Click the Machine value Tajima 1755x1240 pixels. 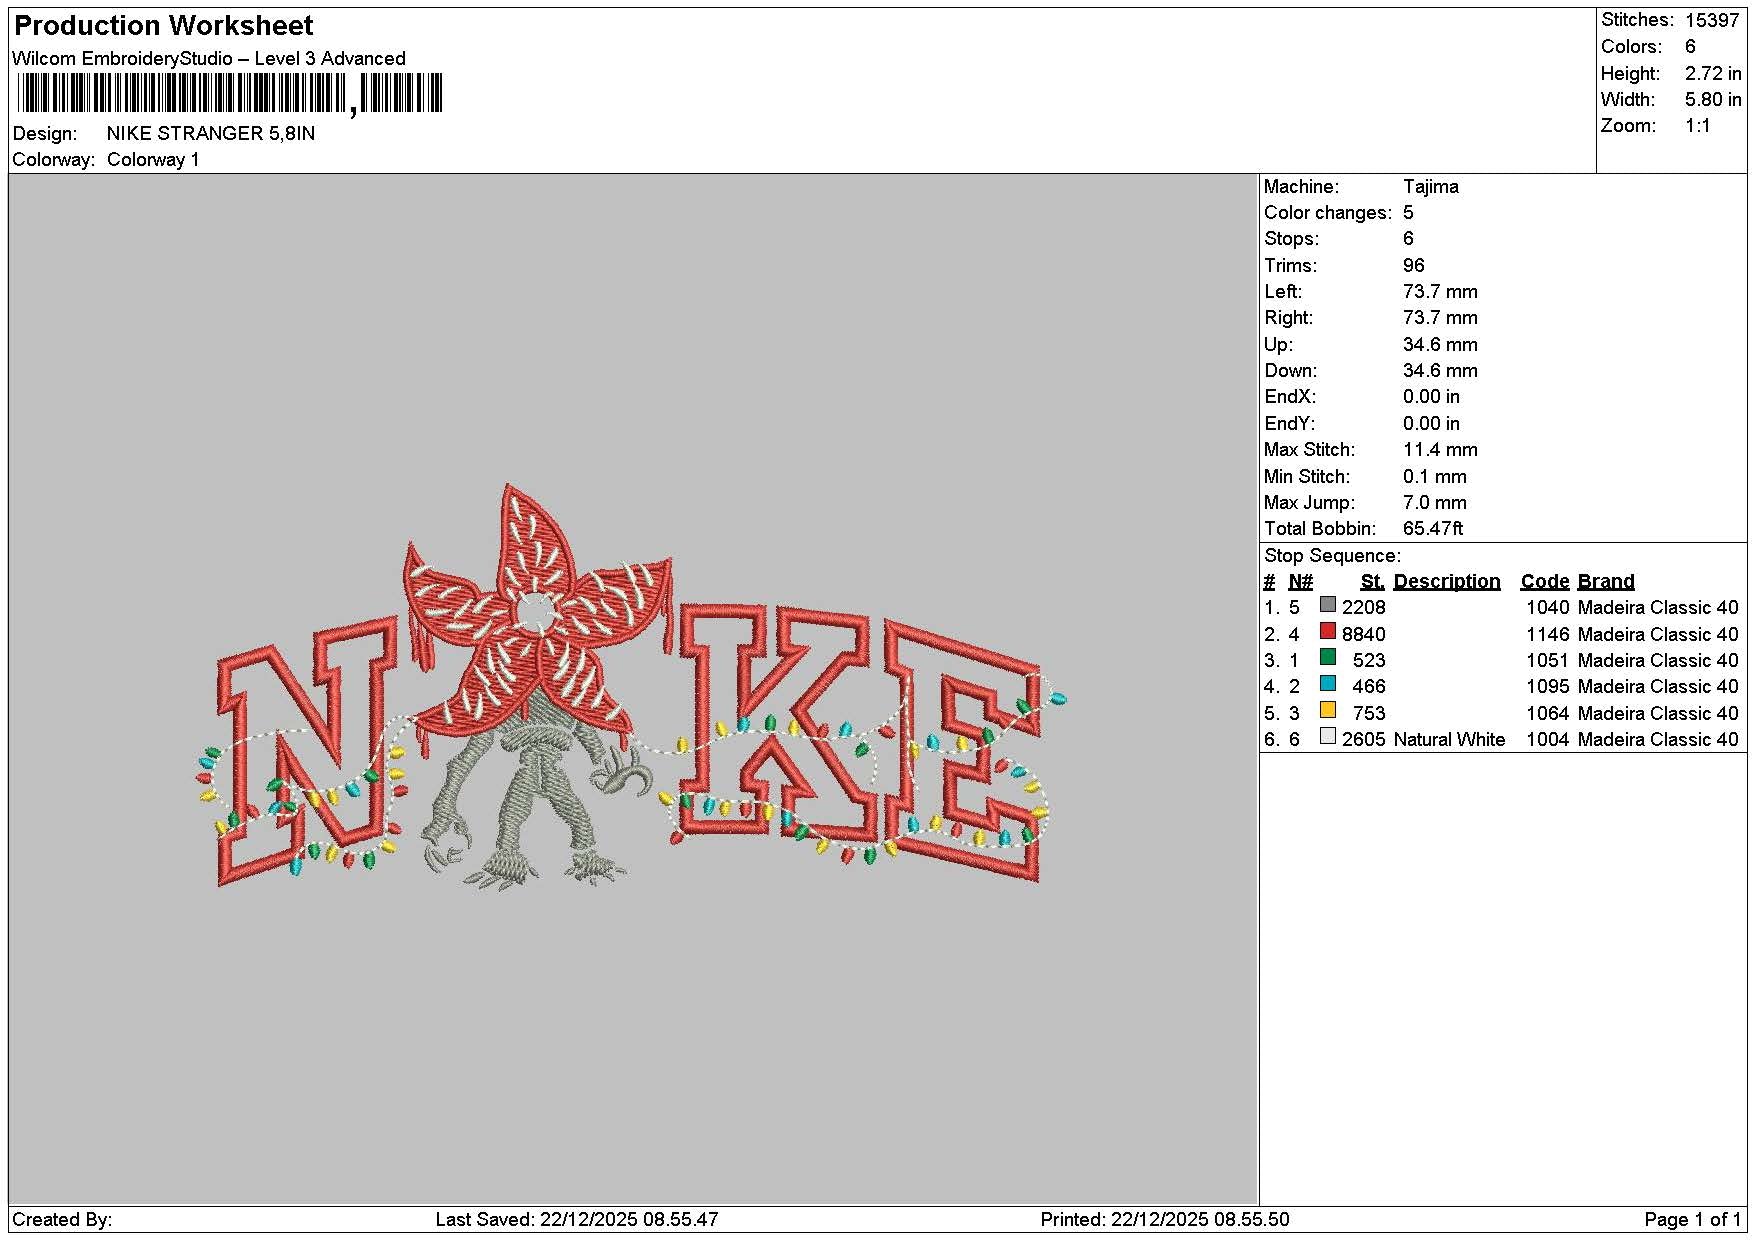click(1430, 187)
